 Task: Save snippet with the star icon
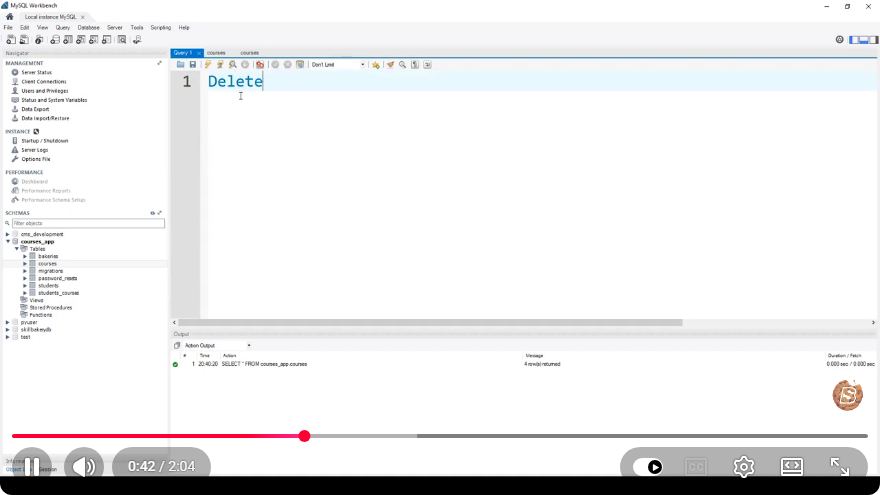375,65
